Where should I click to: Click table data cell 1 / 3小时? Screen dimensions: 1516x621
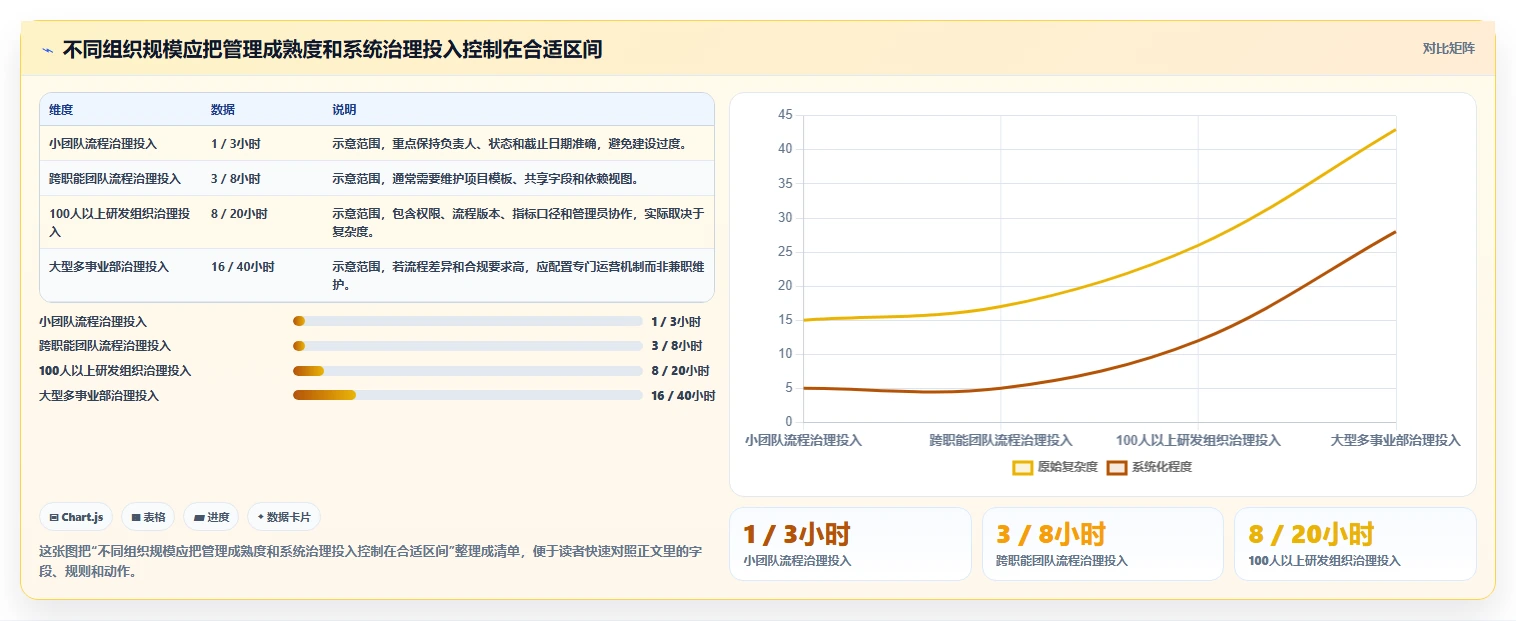pos(236,144)
